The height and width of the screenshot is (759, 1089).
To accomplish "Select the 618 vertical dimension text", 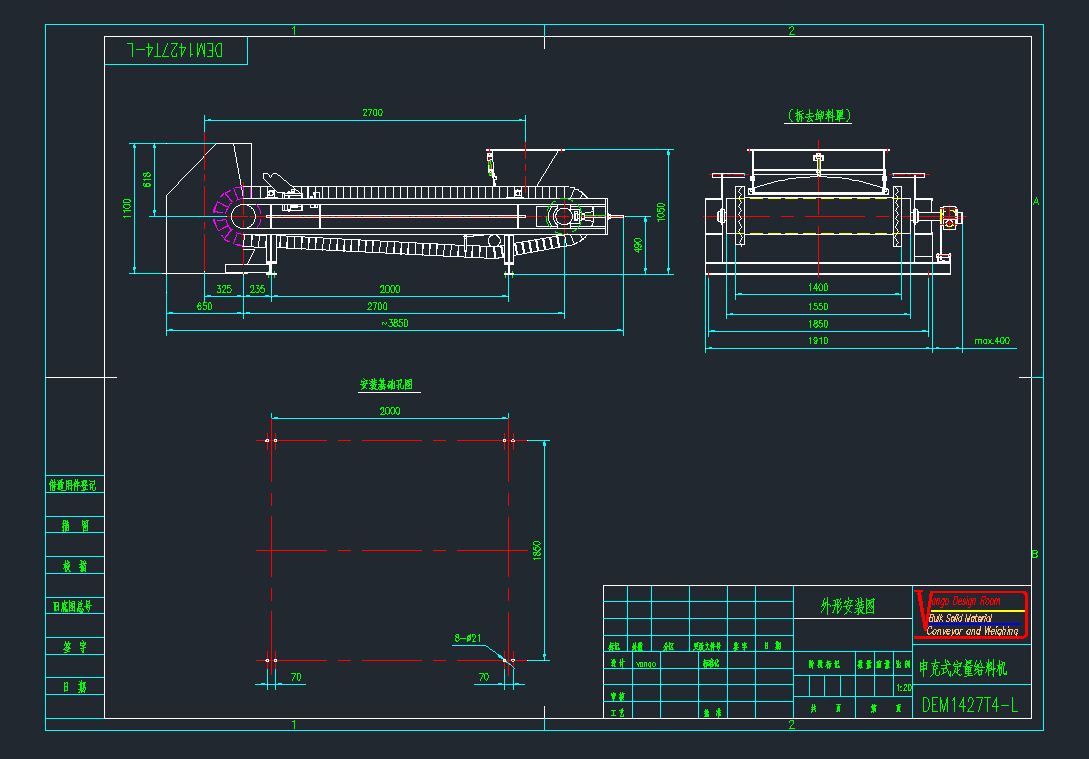I will click(x=147, y=180).
